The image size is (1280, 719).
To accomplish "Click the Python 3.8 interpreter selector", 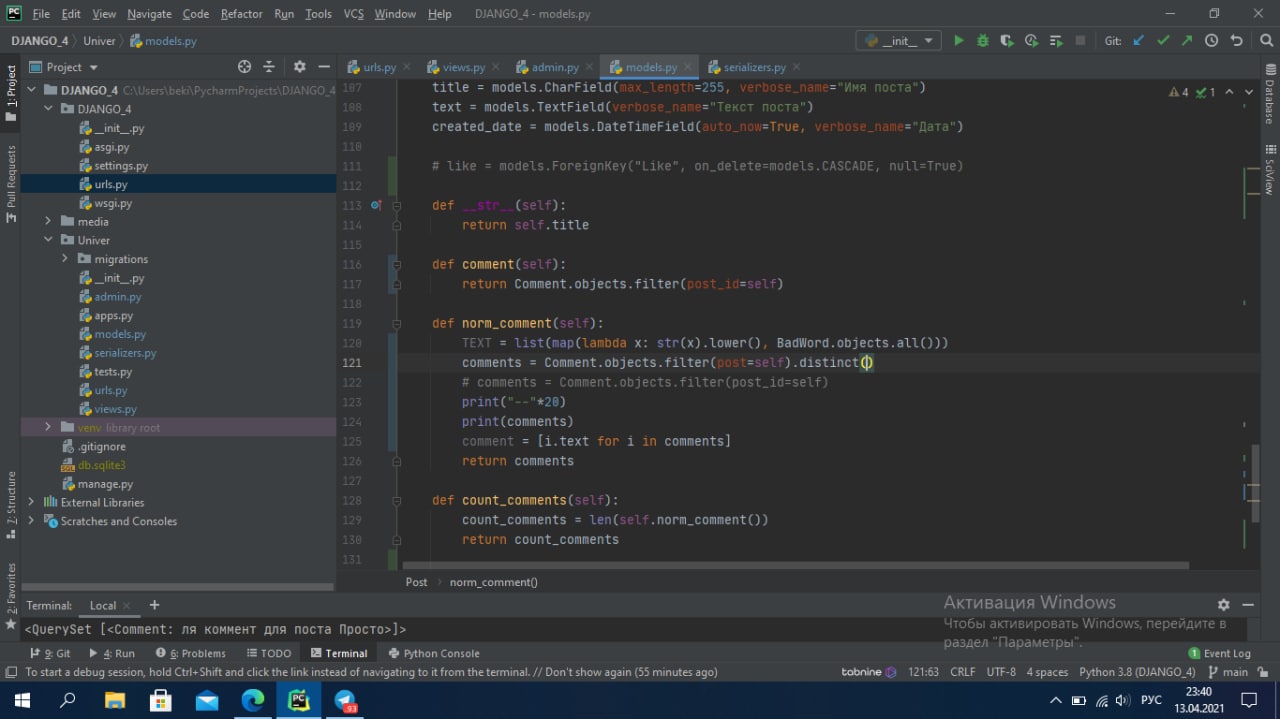I will tap(1137, 672).
